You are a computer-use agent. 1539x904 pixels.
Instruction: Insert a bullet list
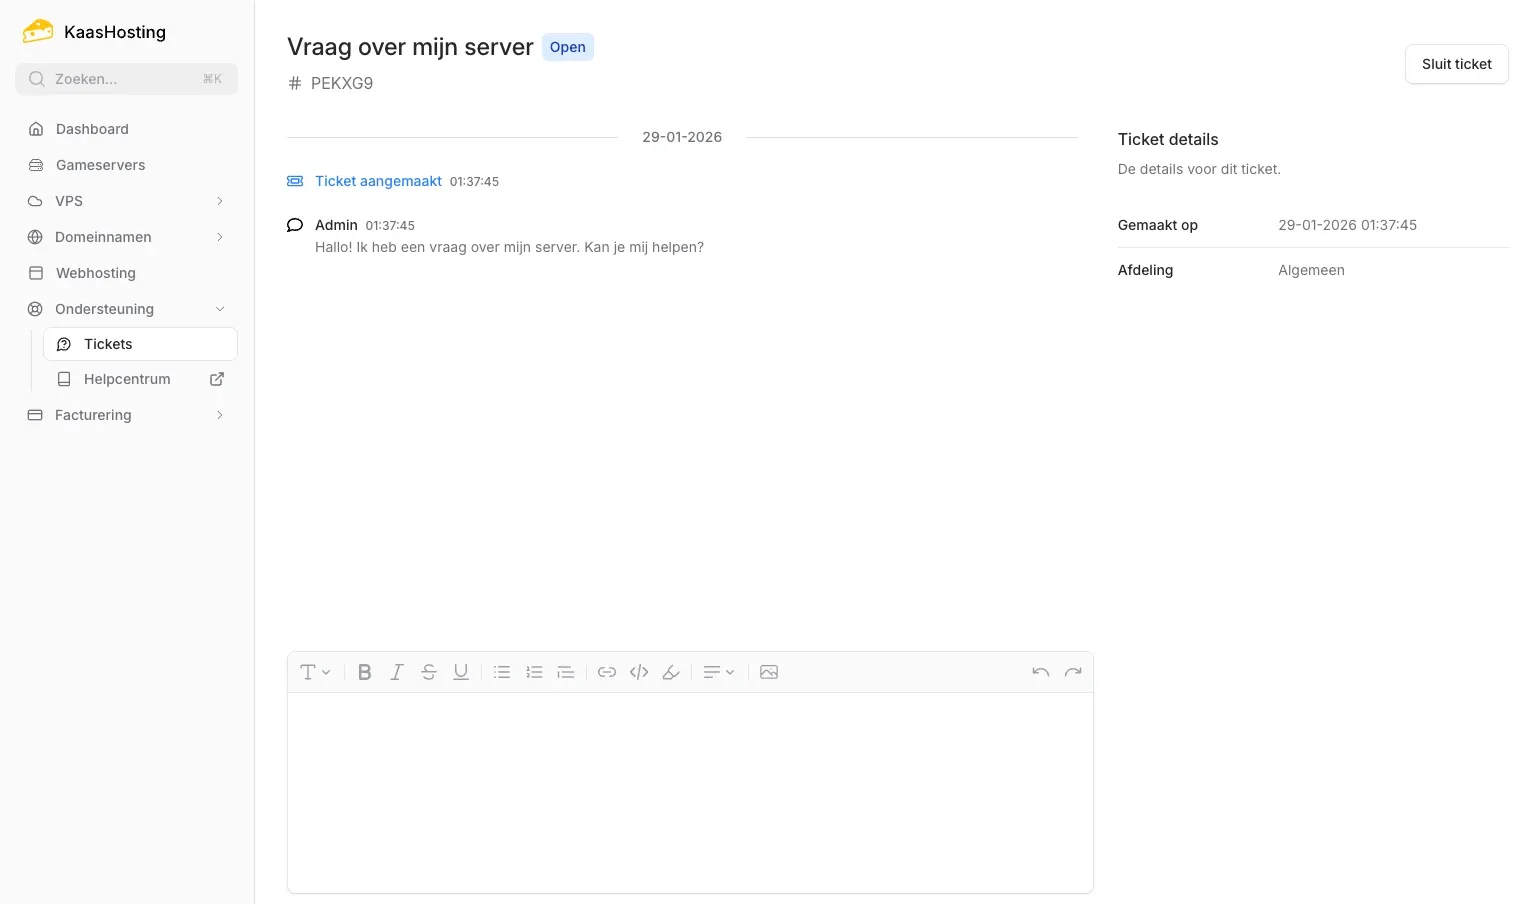tap(502, 672)
